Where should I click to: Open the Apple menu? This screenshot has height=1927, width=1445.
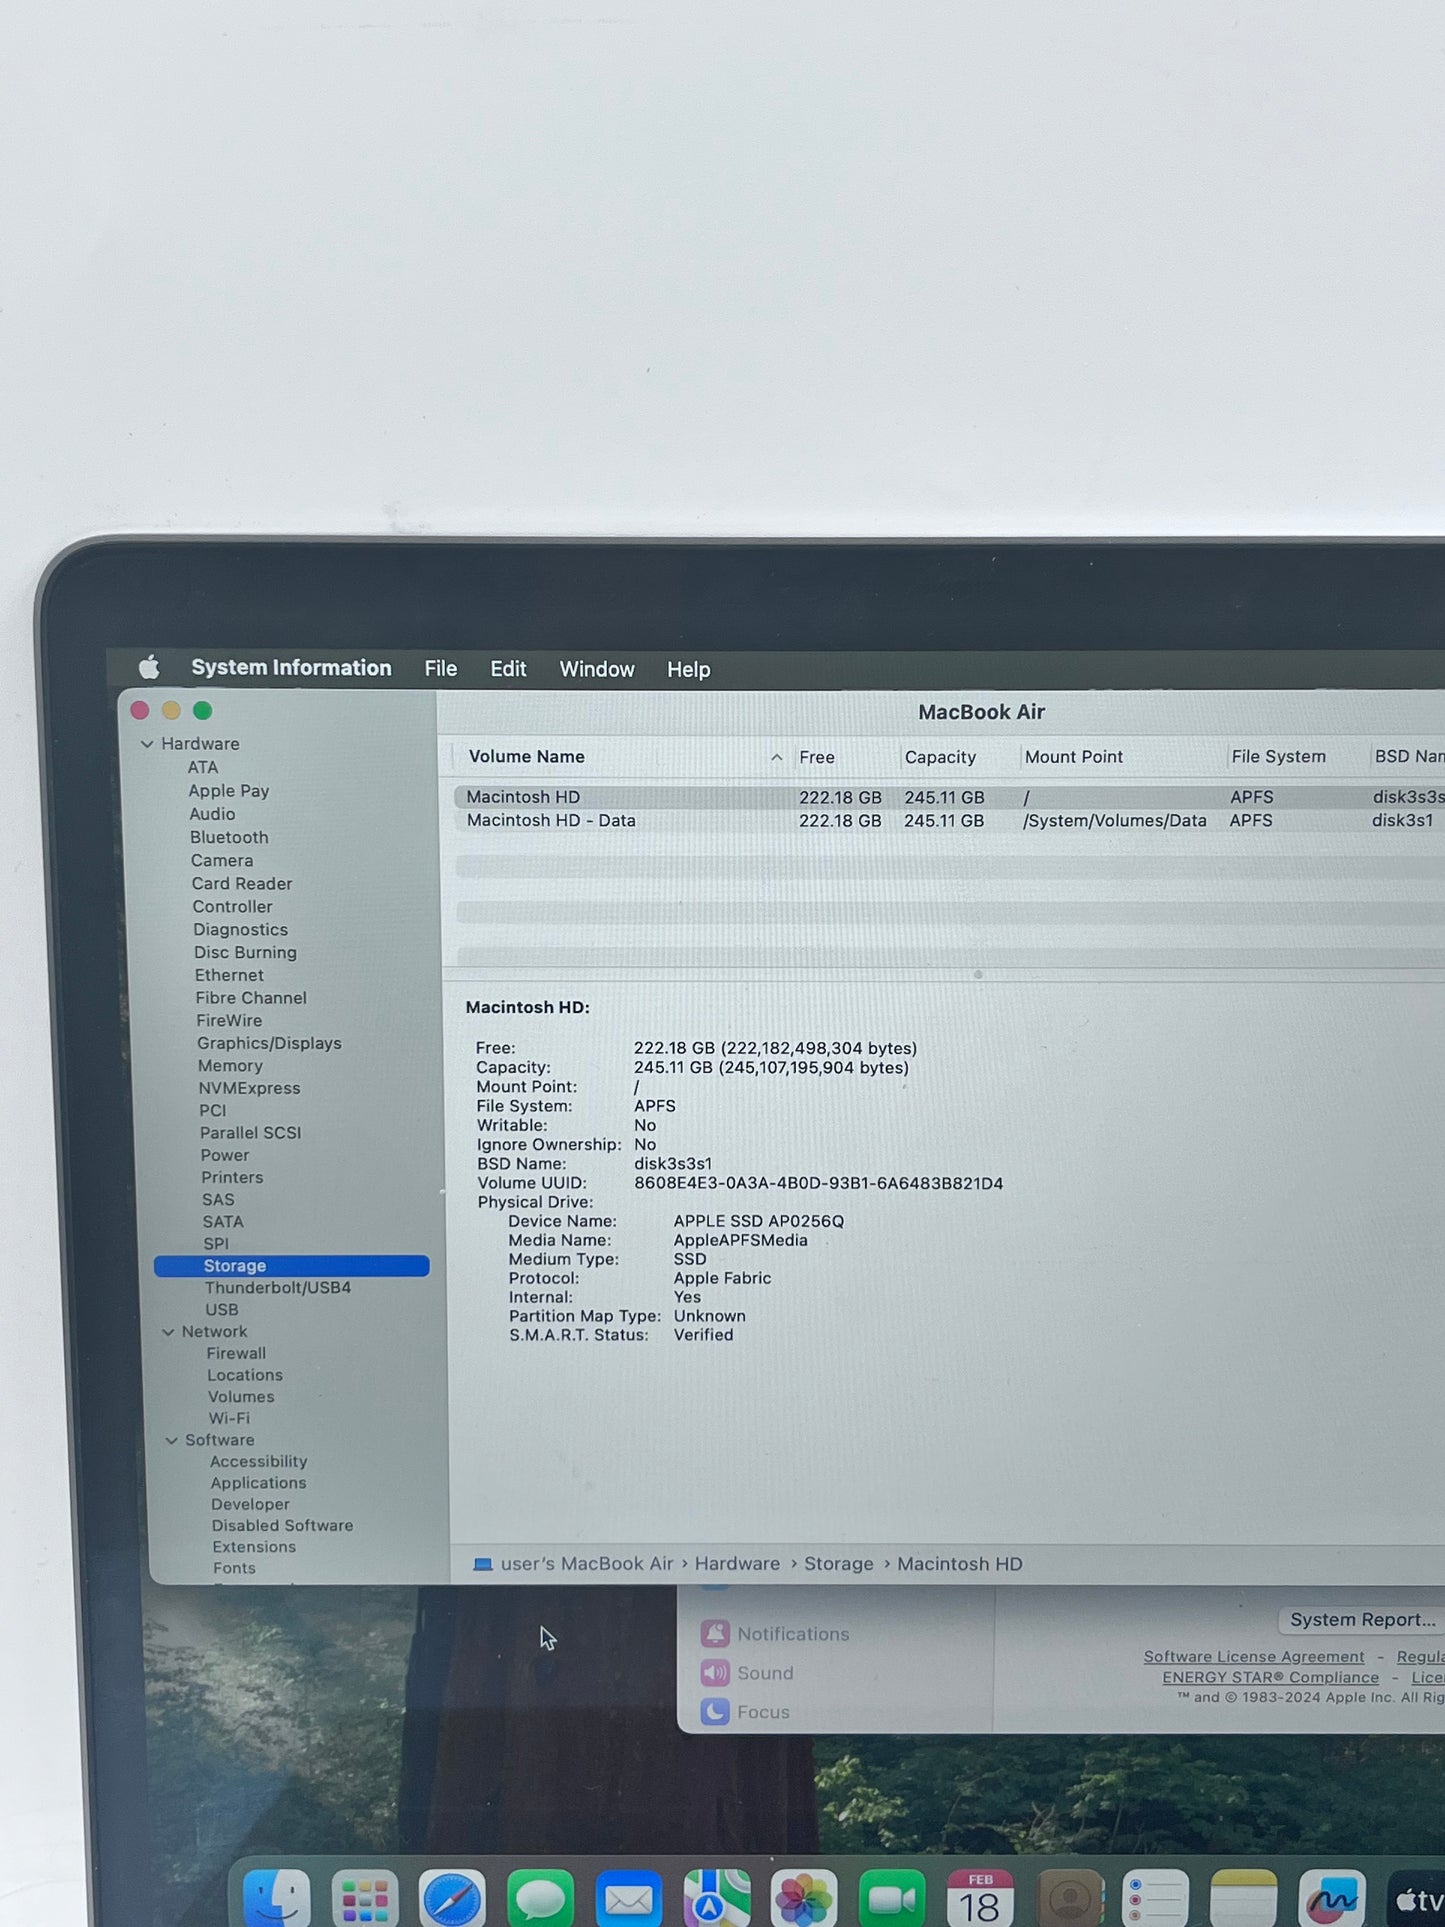coord(149,667)
